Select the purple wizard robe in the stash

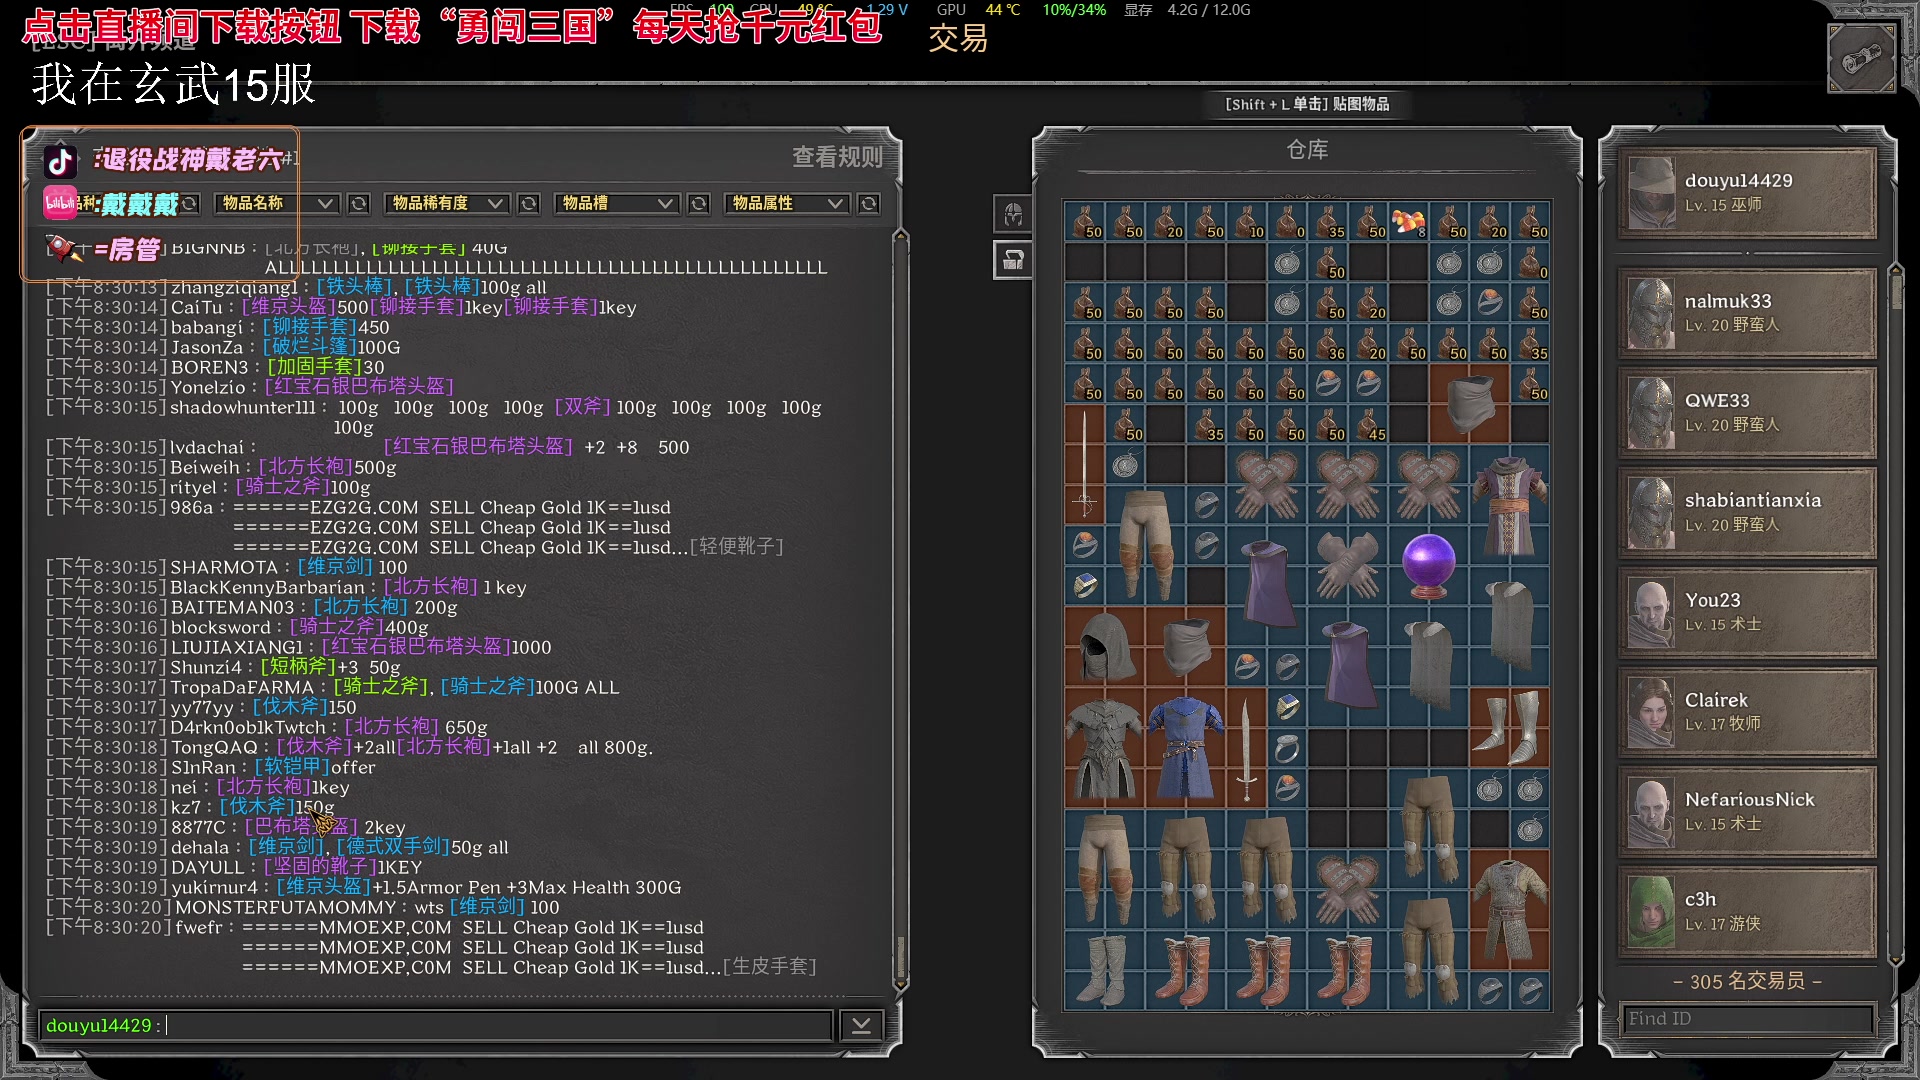point(1509,505)
